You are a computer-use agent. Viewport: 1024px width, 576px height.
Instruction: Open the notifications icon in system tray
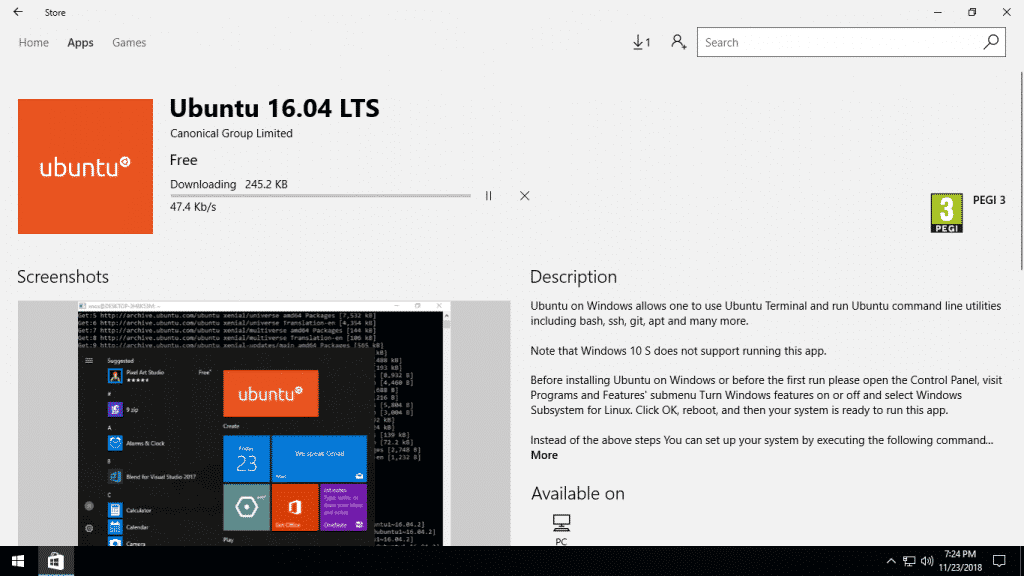pos(999,561)
